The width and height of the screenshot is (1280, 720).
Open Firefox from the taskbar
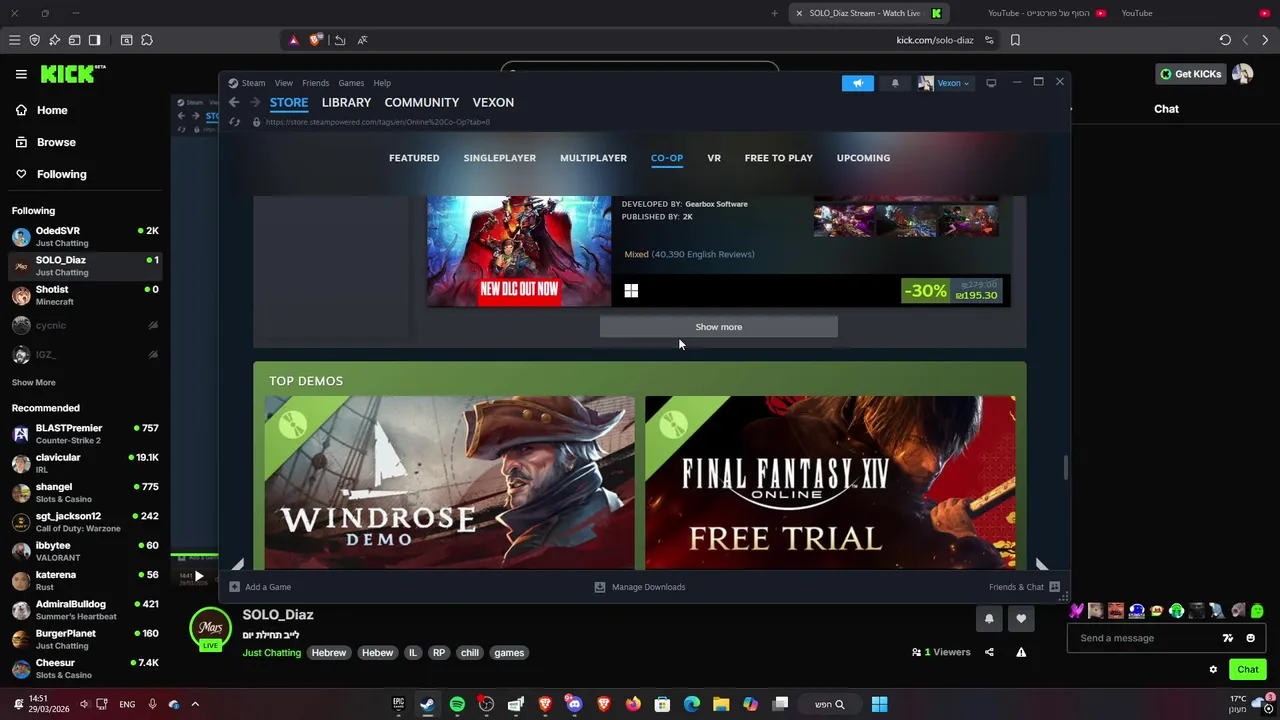pyautogui.click(x=633, y=704)
